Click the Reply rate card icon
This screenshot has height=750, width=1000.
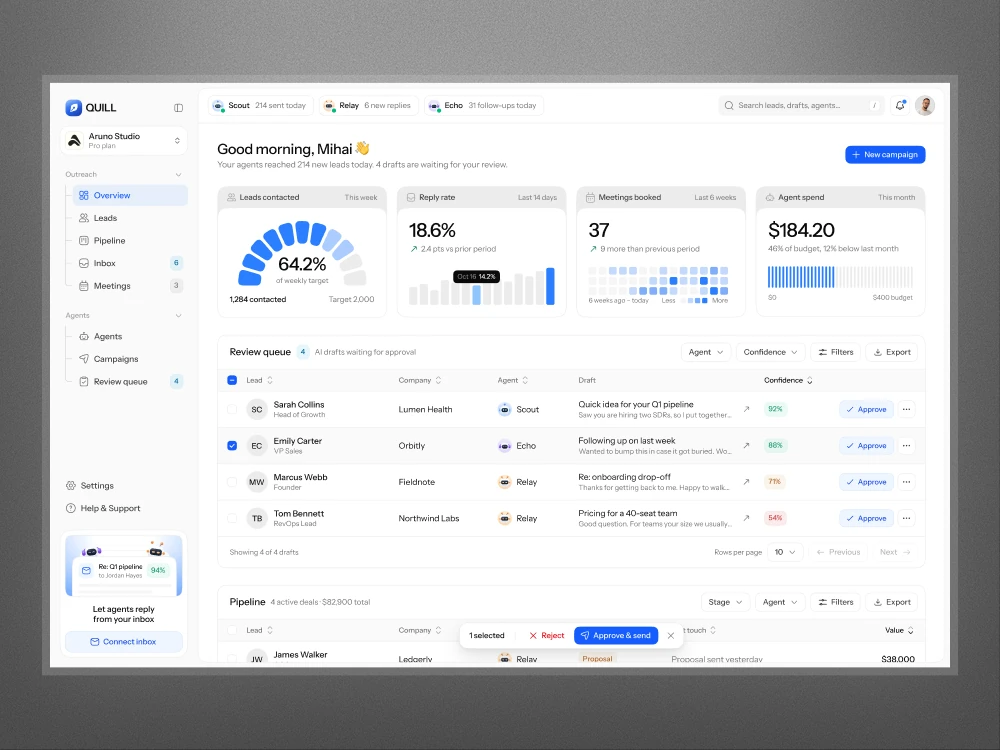(x=411, y=198)
